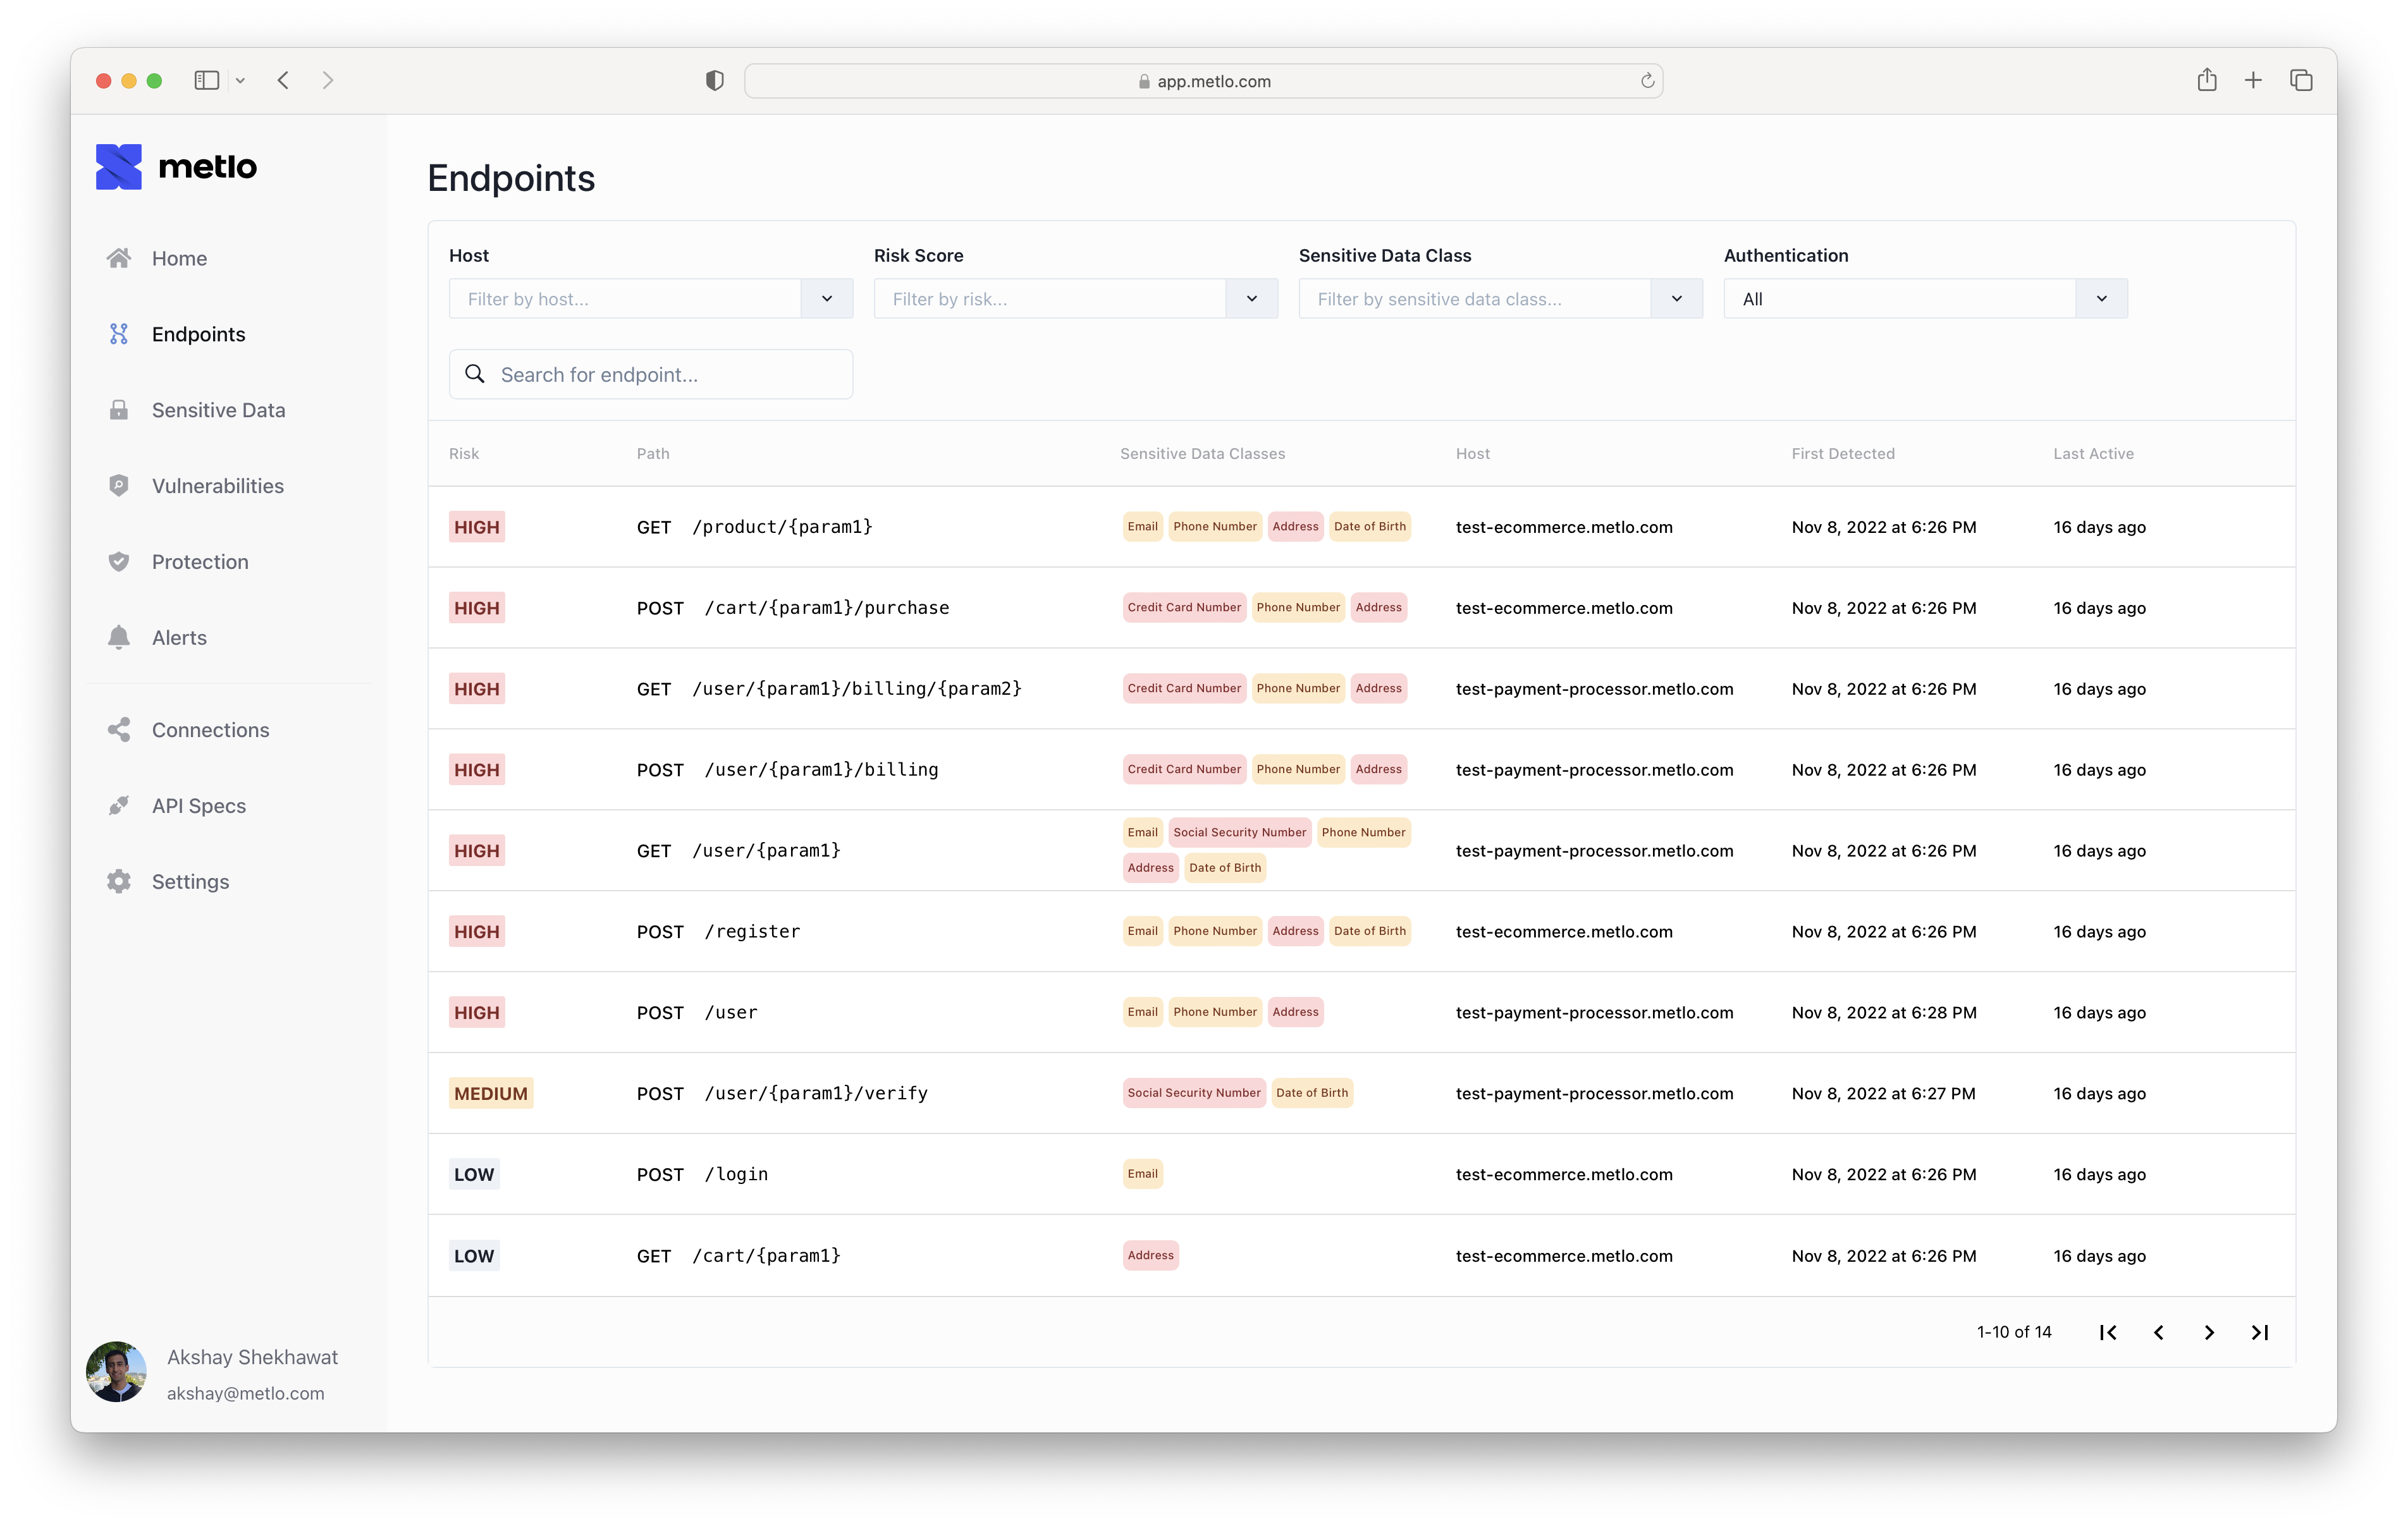
Task: Click the Home icon in sidebar
Action: [119, 258]
